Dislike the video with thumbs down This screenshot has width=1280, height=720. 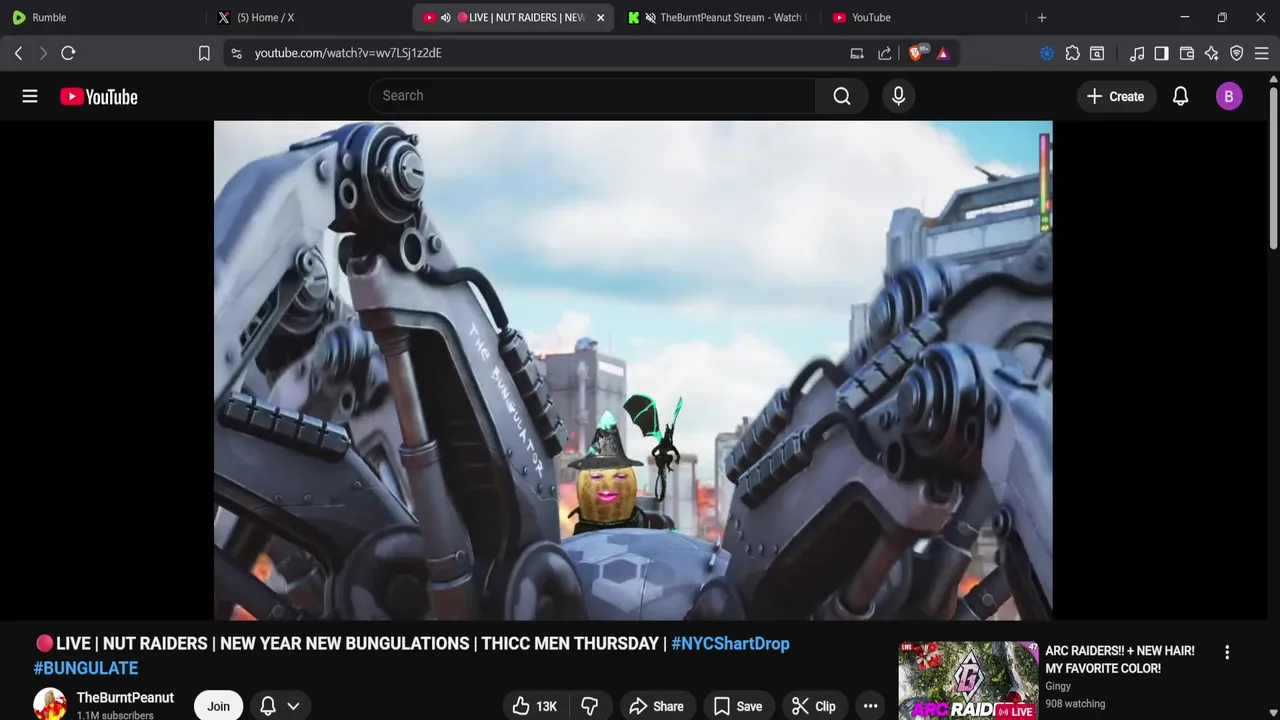click(589, 706)
